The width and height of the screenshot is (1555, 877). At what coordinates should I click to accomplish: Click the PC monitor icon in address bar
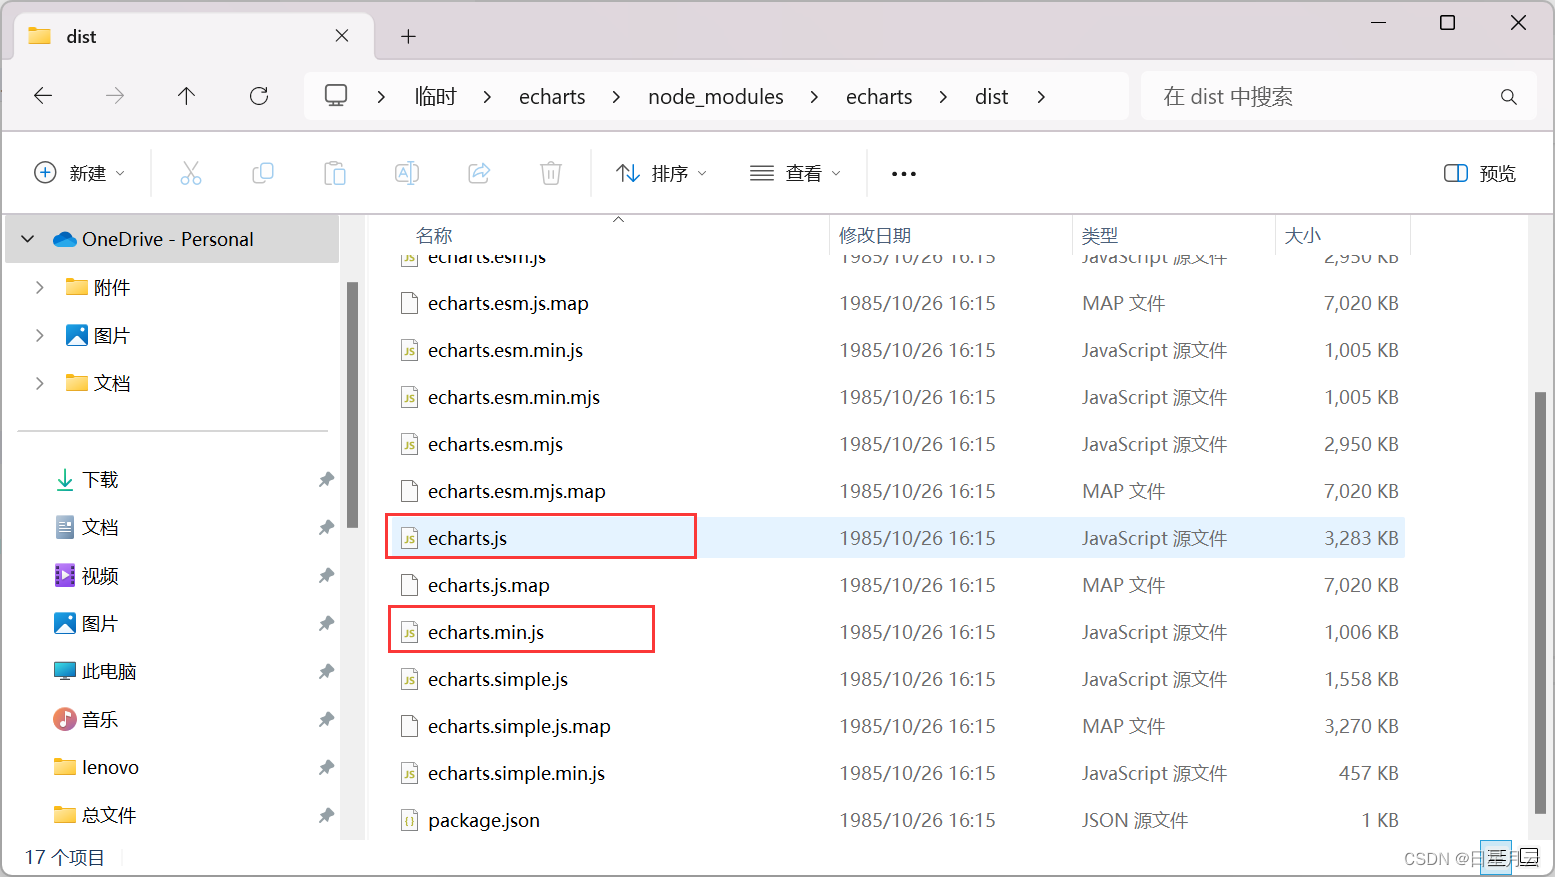click(336, 96)
